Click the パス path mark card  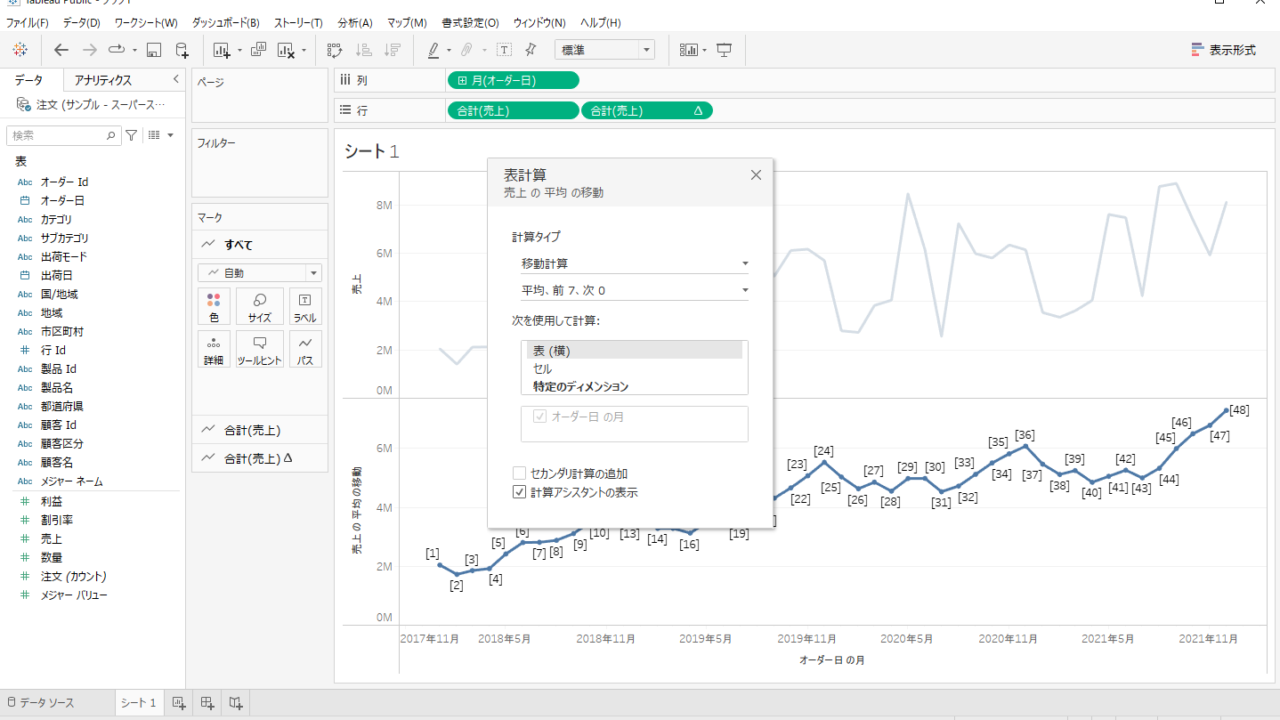pos(305,350)
